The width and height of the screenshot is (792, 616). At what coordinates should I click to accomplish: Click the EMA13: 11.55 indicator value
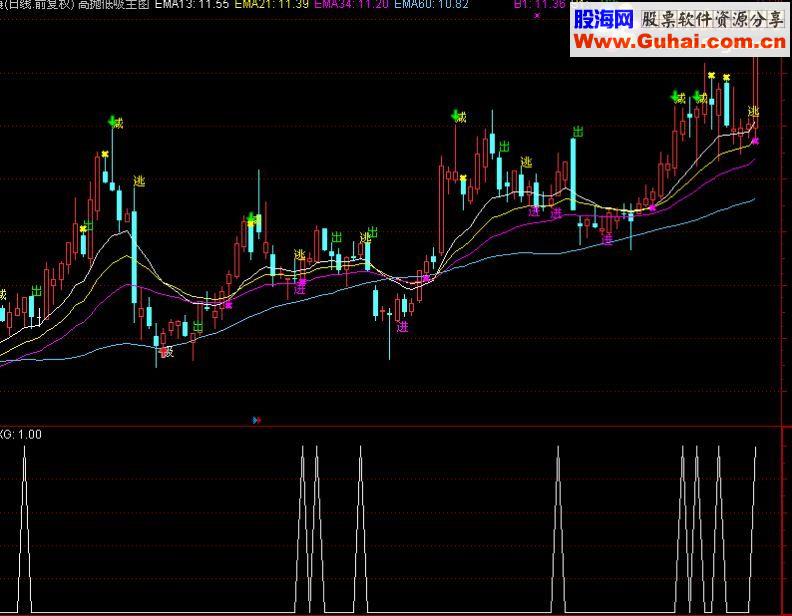point(192,5)
